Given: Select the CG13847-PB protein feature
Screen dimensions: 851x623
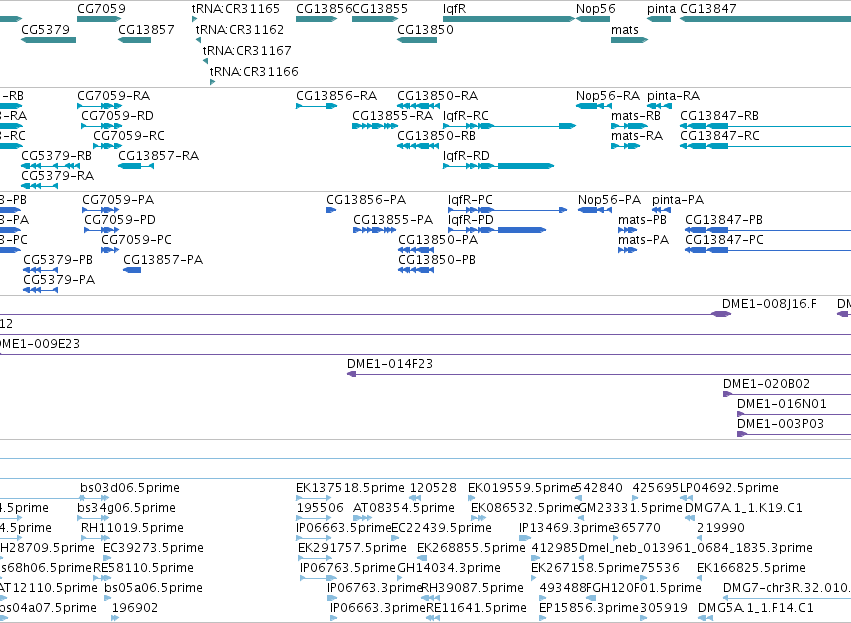Looking at the screenshot, I should [768, 230].
